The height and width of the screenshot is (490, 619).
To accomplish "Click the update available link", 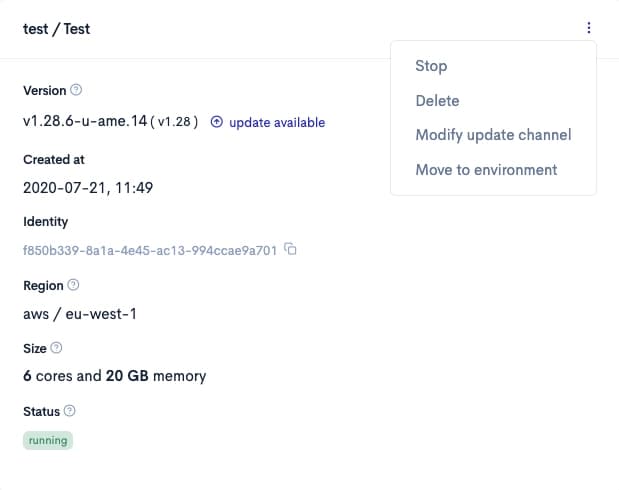I will [277, 122].
